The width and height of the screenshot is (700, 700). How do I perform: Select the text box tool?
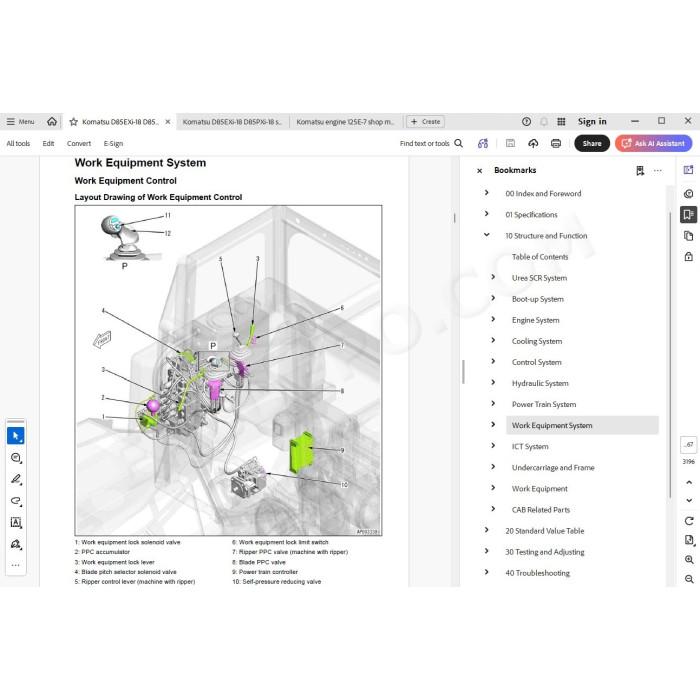coord(16,522)
